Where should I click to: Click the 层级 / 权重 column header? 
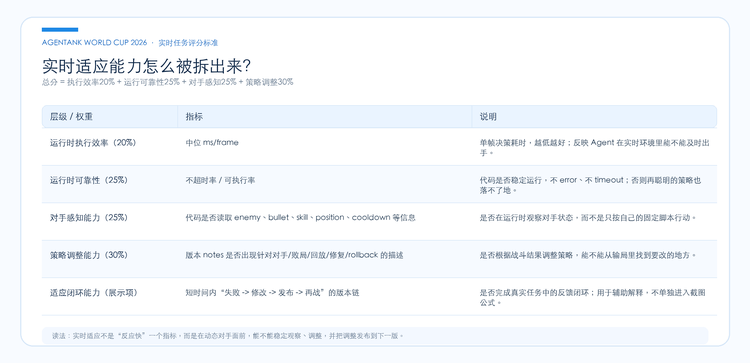point(71,117)
